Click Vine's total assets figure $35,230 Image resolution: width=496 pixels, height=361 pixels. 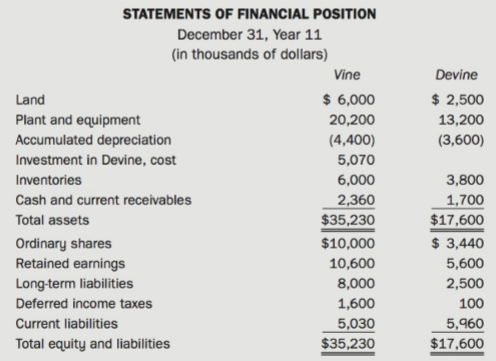[348, 220]
